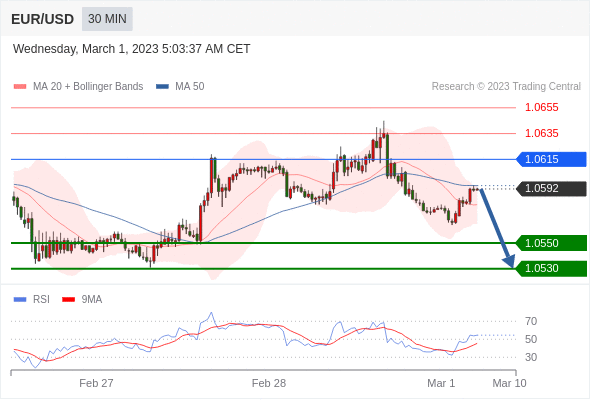Click the 1.0635 resistance label
Viewport: 590px width, 400px height.
pyautogui.click(x=541, y=133)
